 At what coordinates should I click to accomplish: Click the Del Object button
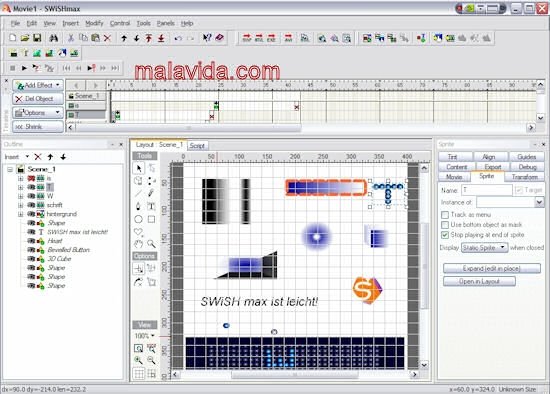38,99
